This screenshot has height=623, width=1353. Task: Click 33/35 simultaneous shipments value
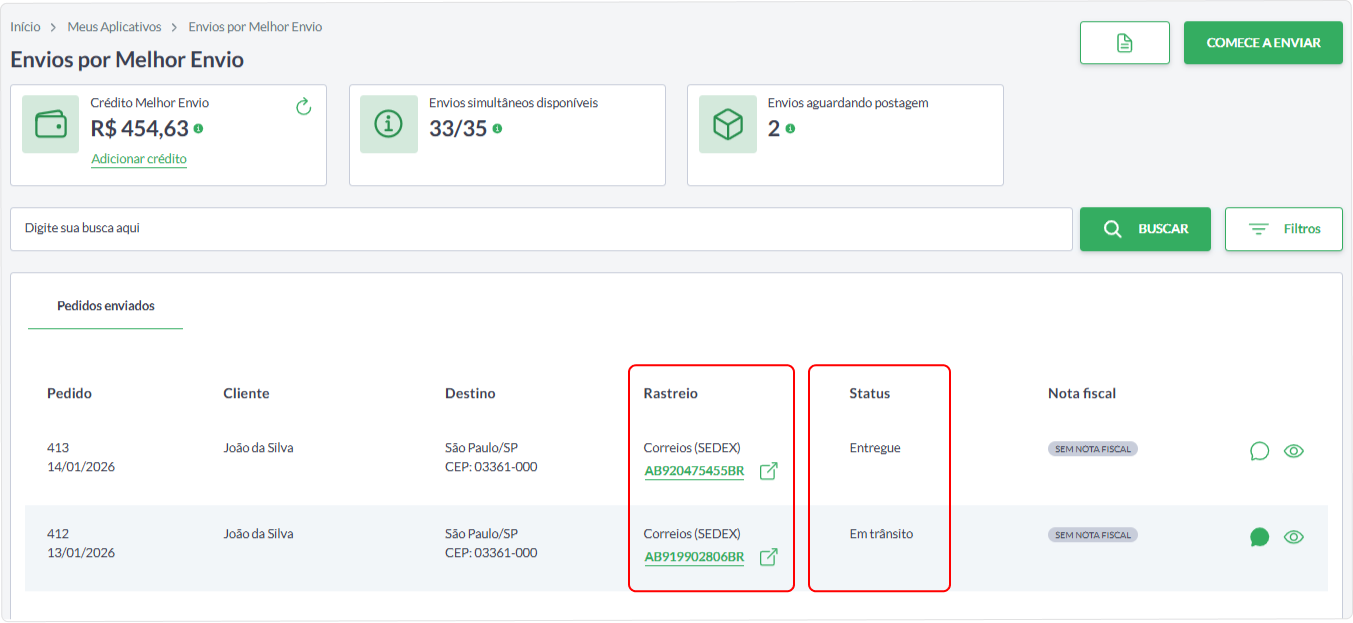(458, 128)
